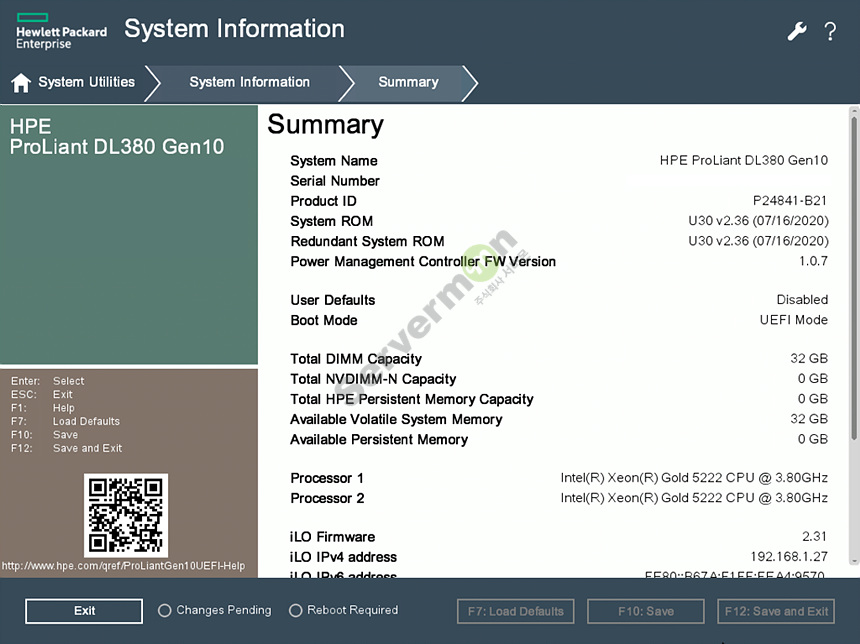The height and width of the screenshot is (644, 860).
Task: Click the F12: Save and Exit key hint
Action: (x=66, y=448)
